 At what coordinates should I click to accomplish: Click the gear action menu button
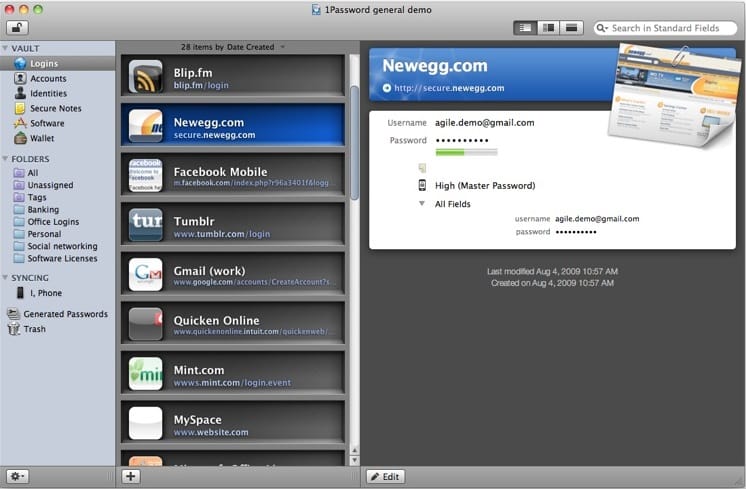(17, 476)
